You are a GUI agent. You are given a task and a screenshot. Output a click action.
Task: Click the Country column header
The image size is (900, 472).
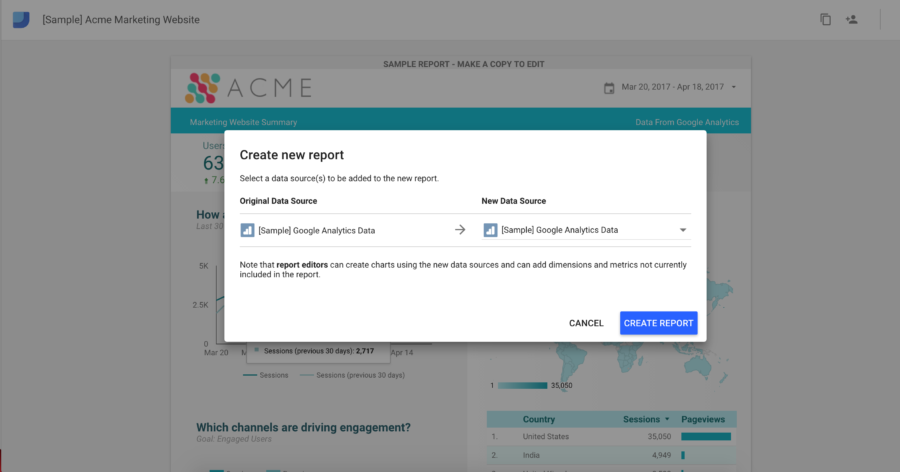click(538, 419)
